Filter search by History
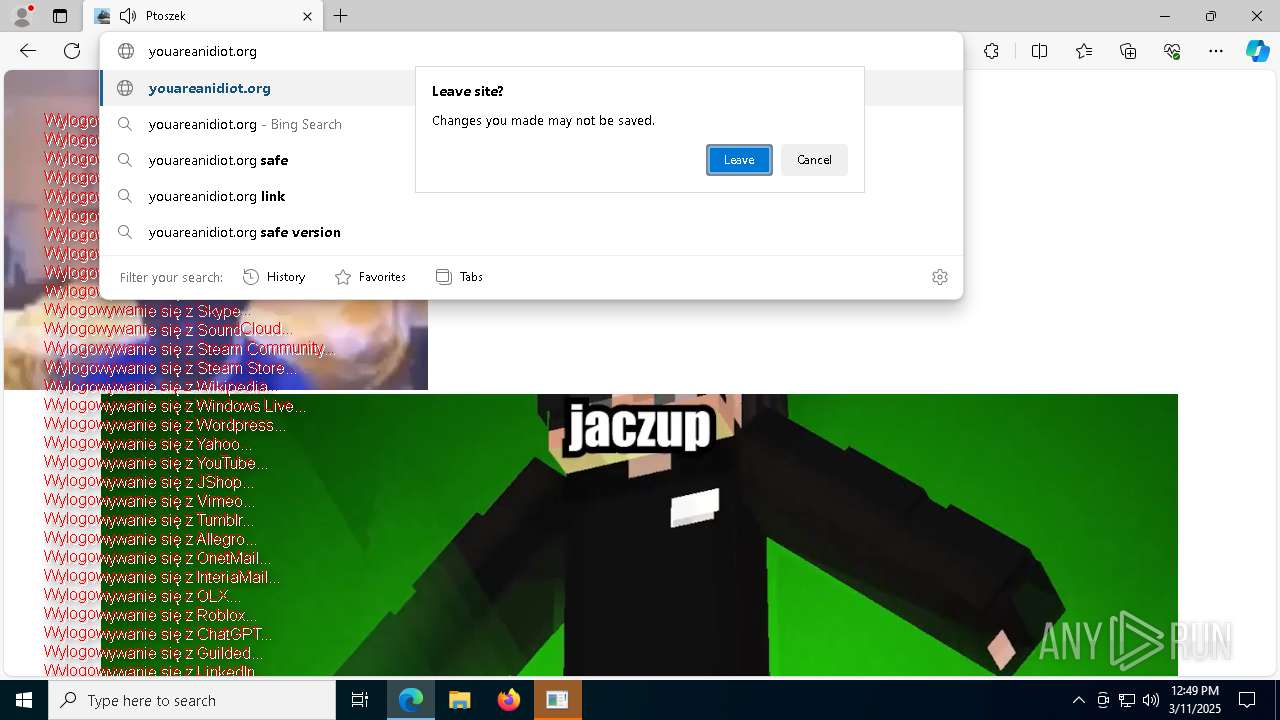The height and width of the screenshot is (720, 1280). coord(274,277)
